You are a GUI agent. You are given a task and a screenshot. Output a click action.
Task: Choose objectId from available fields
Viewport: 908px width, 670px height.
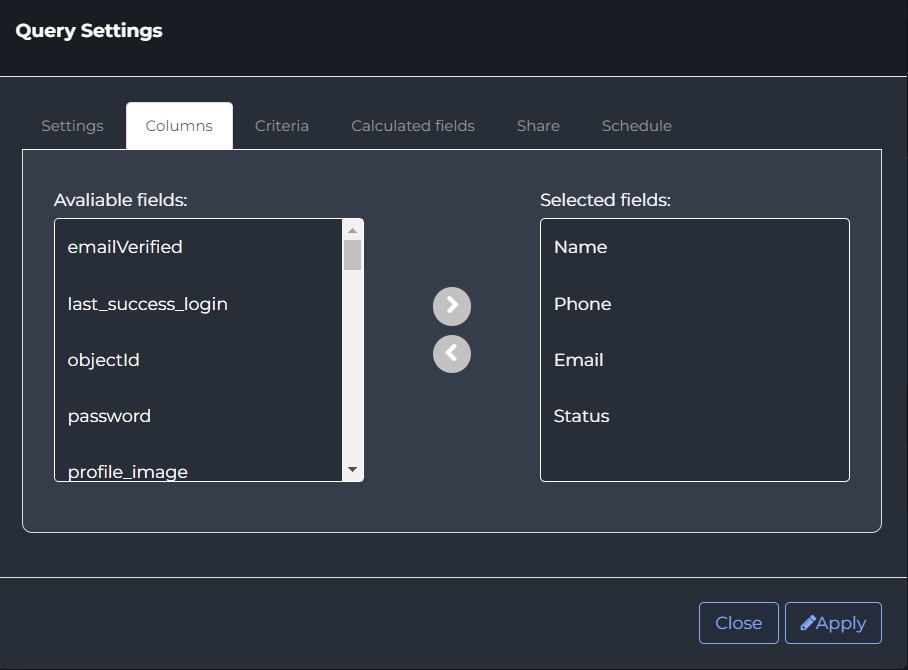199,360
